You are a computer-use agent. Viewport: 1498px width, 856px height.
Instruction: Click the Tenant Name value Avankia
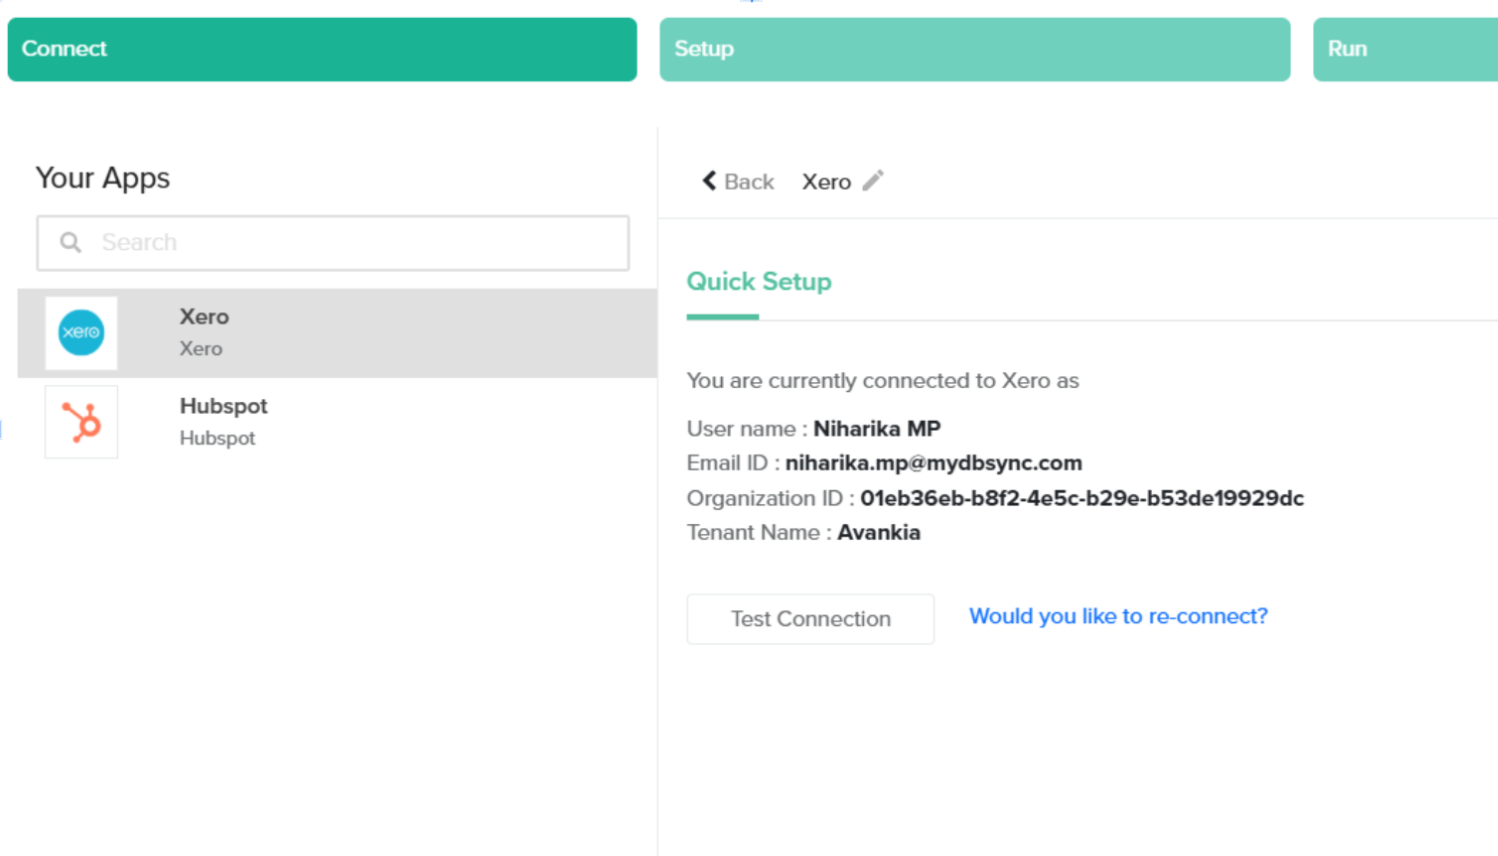pos(878,533)
